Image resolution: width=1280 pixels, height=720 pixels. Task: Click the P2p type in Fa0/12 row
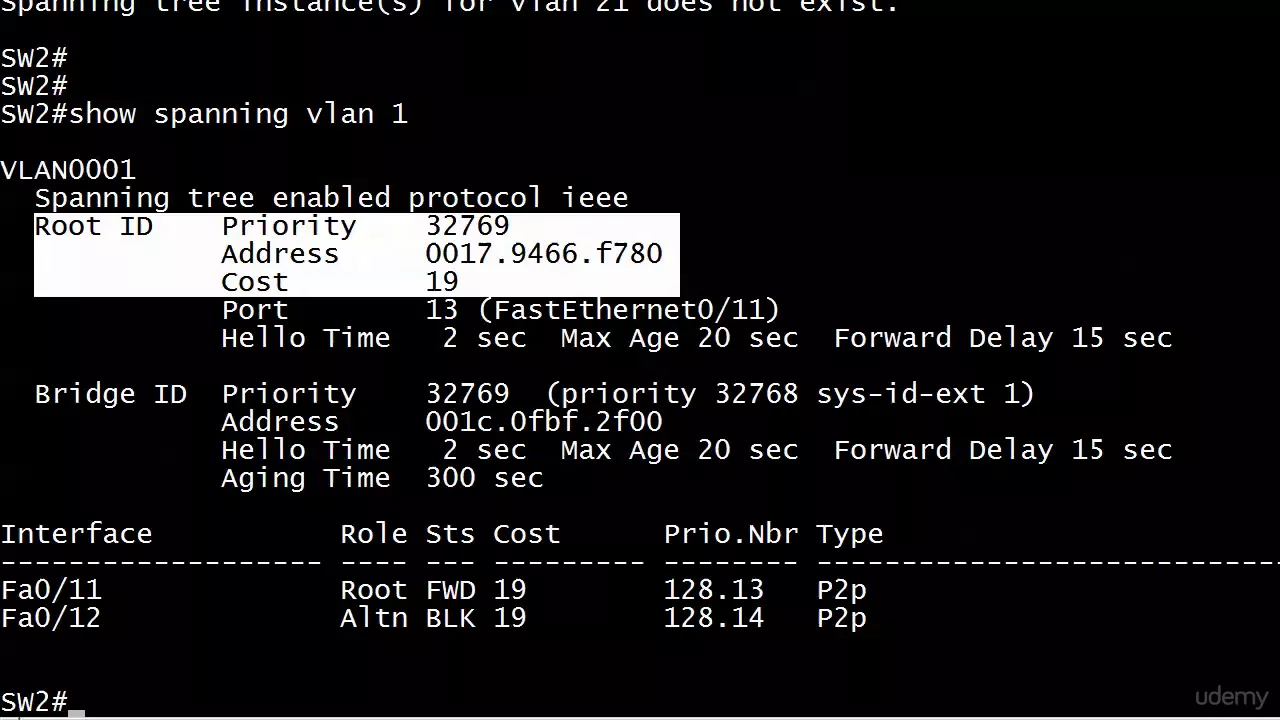pos(841,618)
